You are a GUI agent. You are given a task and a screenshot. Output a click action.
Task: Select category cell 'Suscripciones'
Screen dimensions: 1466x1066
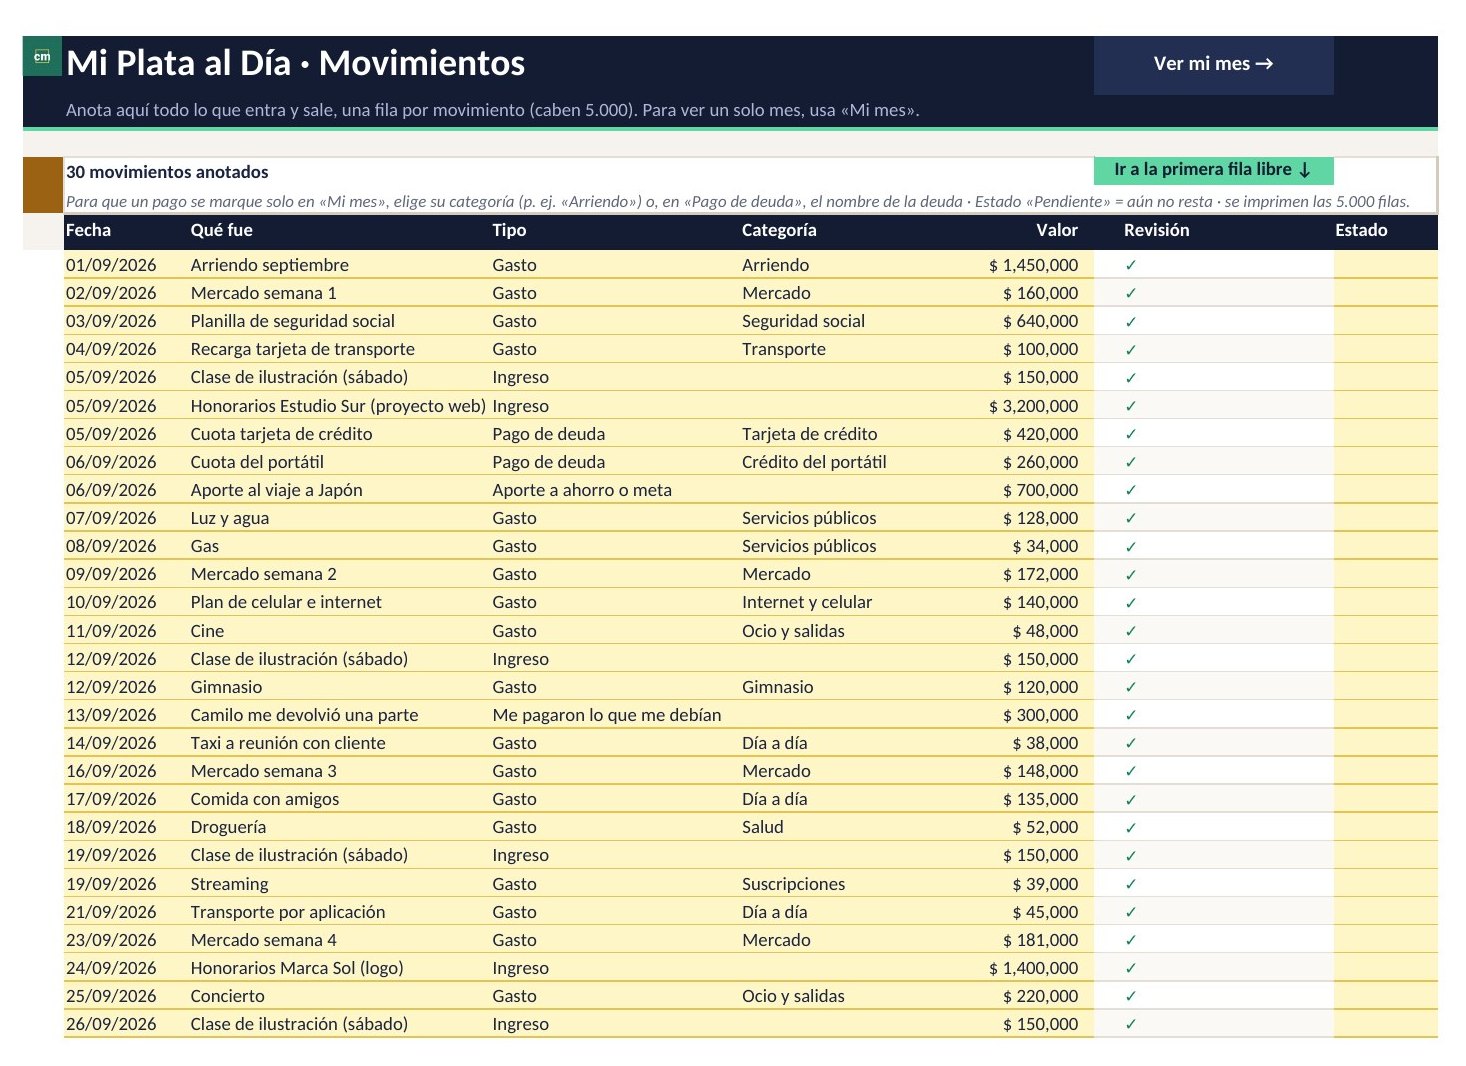[793, 884]
